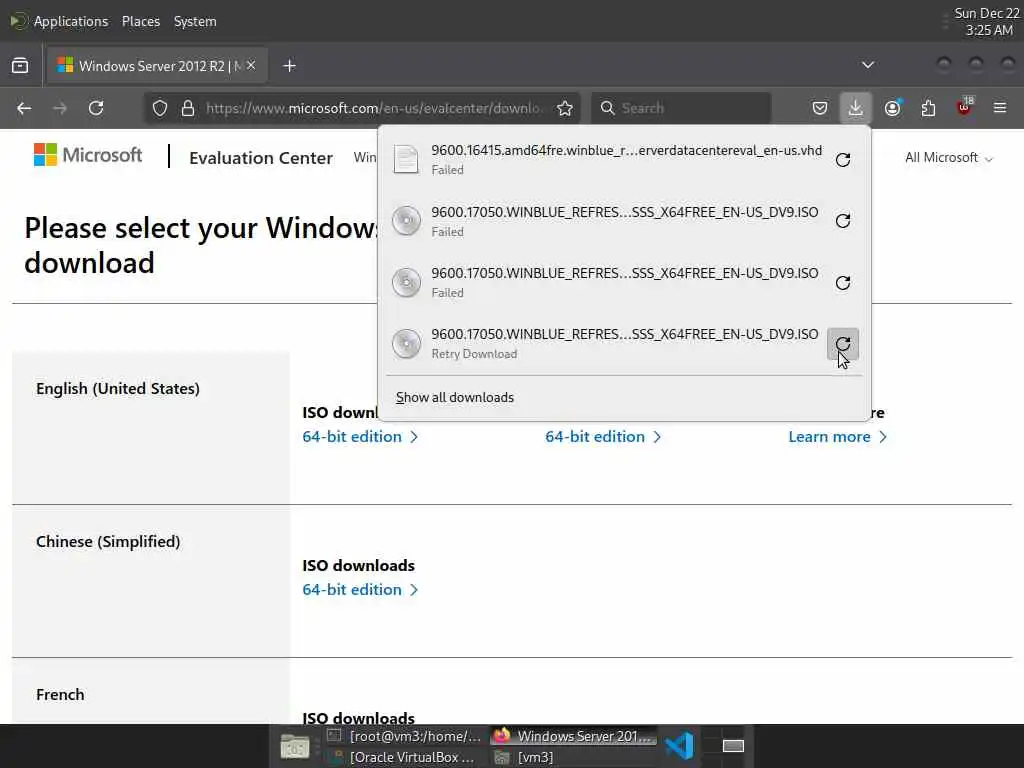This screenshot has width=1024, height=768.
Task: Open the uBlock Origin extension icon
Action: point(965,107)
